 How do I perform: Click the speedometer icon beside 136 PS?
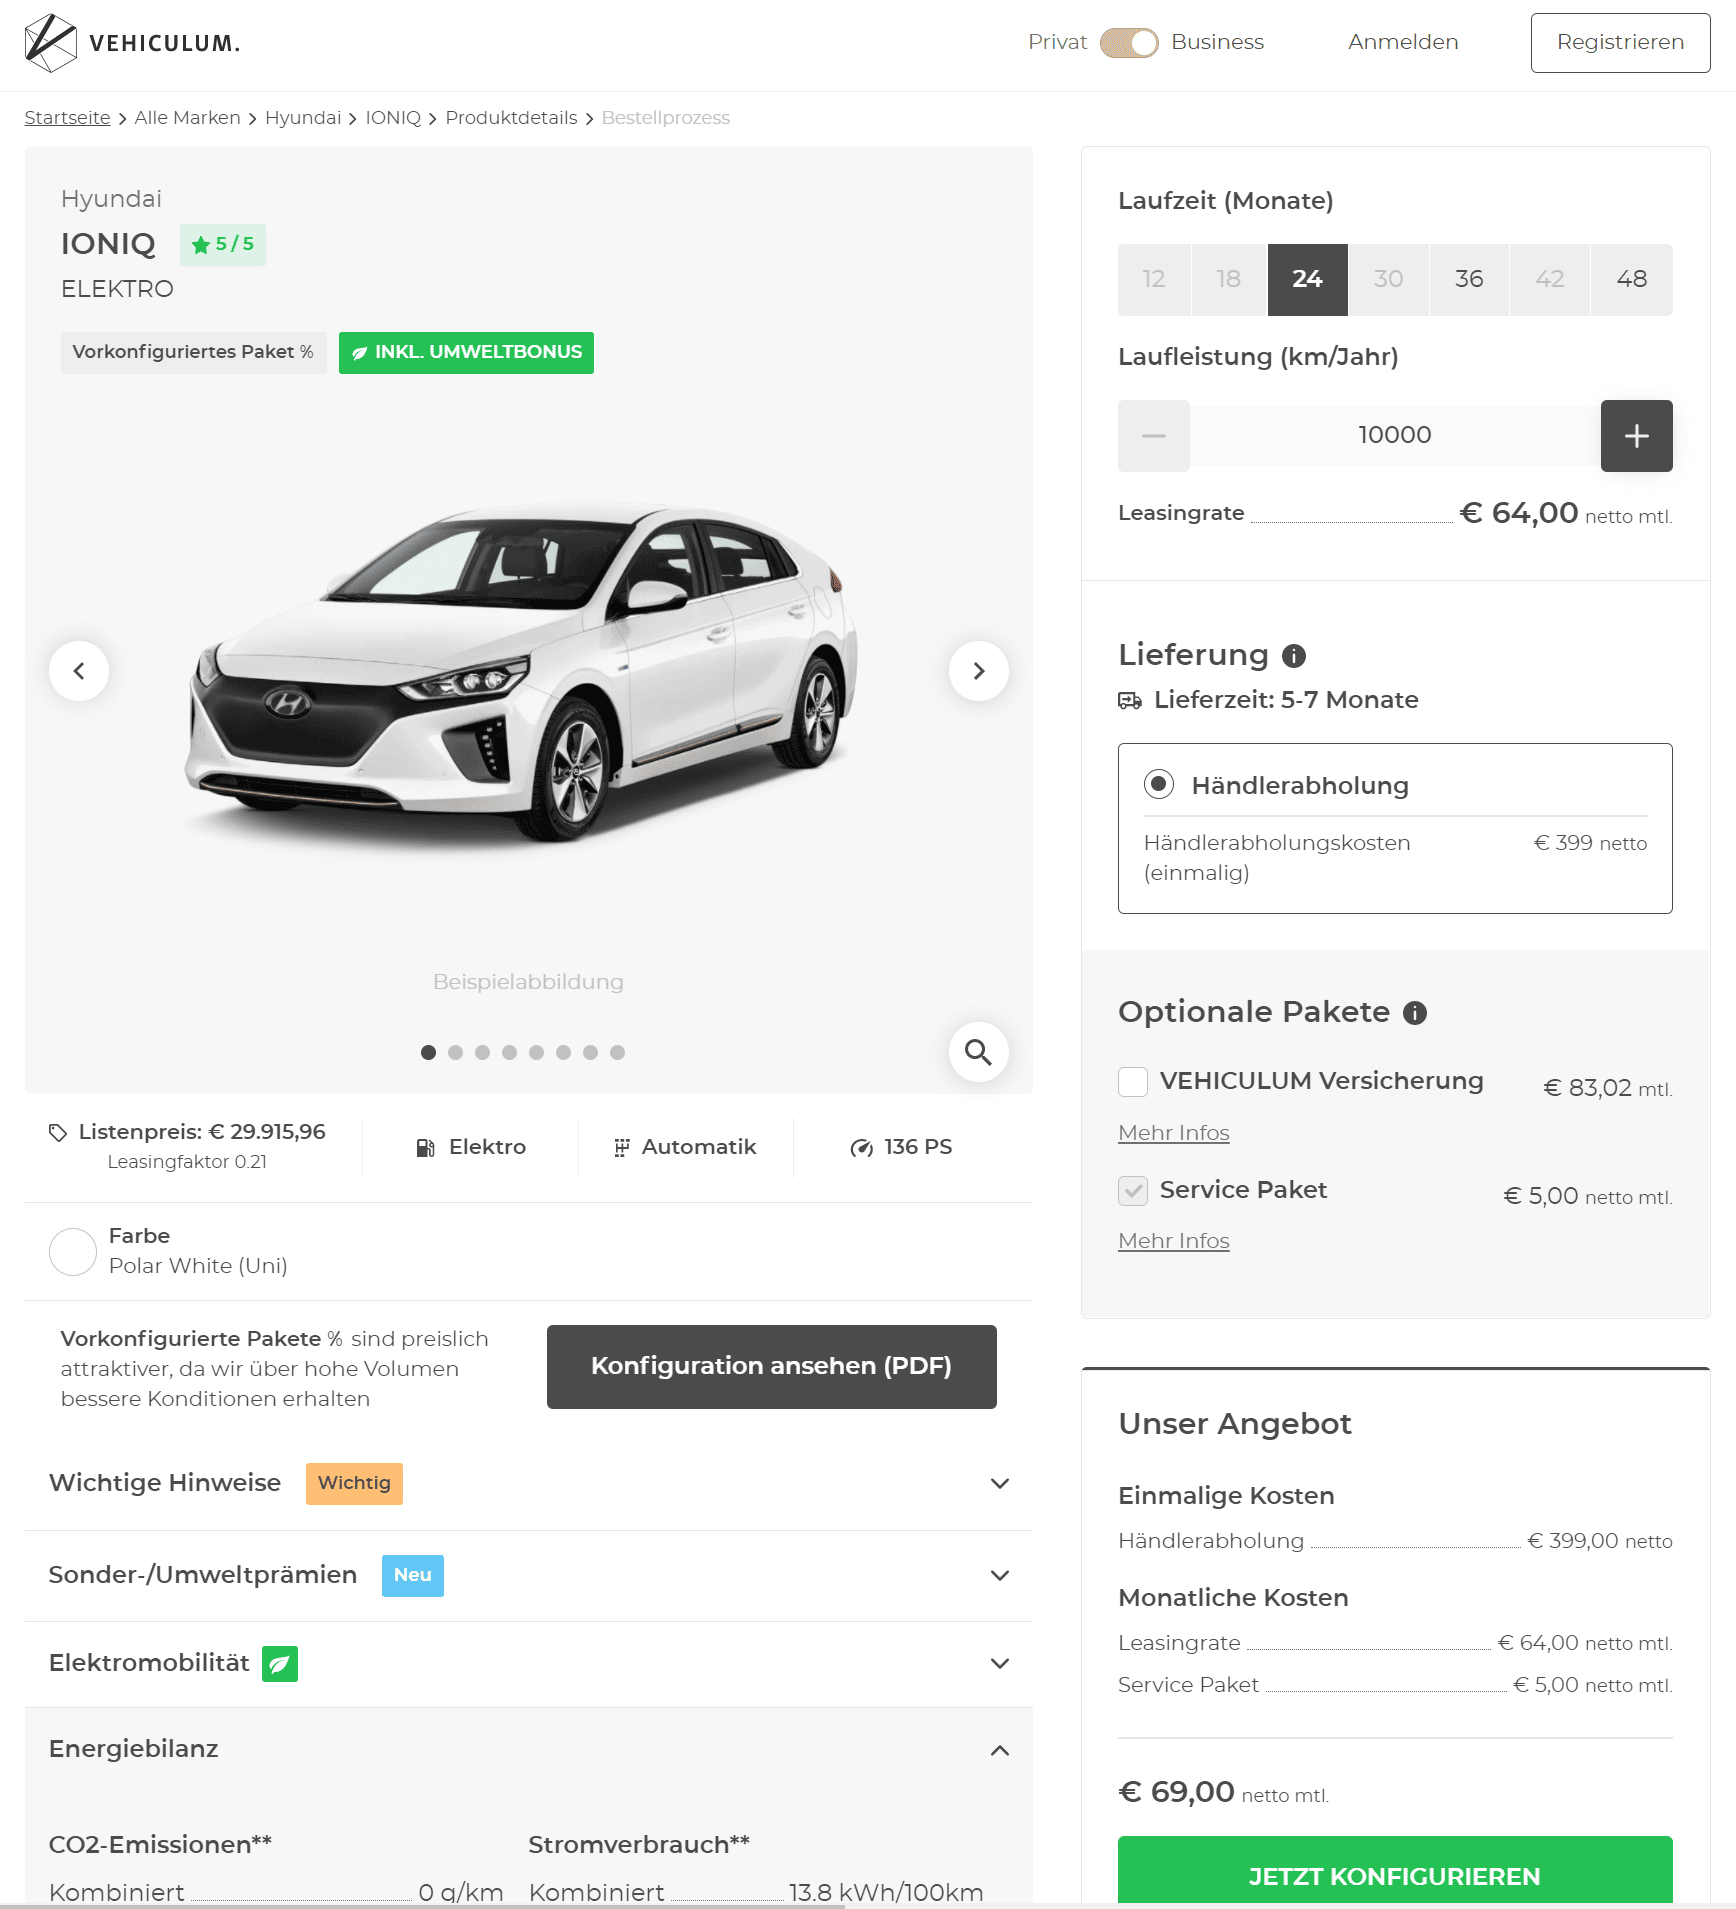click(861, 1148)
